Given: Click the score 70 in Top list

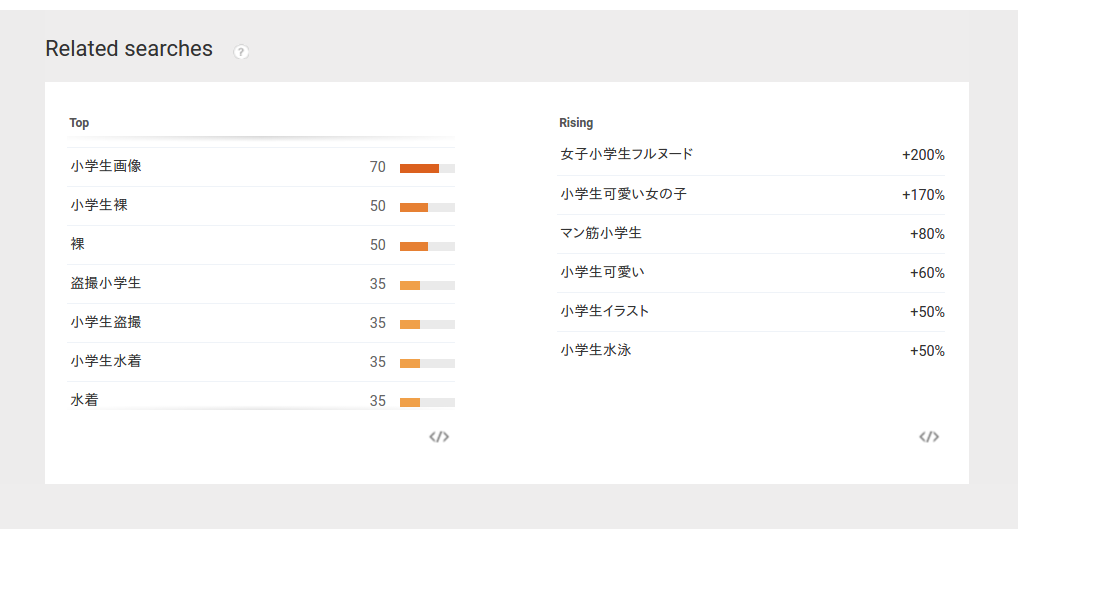Looking at the screenshot, I should click(377, 167).
